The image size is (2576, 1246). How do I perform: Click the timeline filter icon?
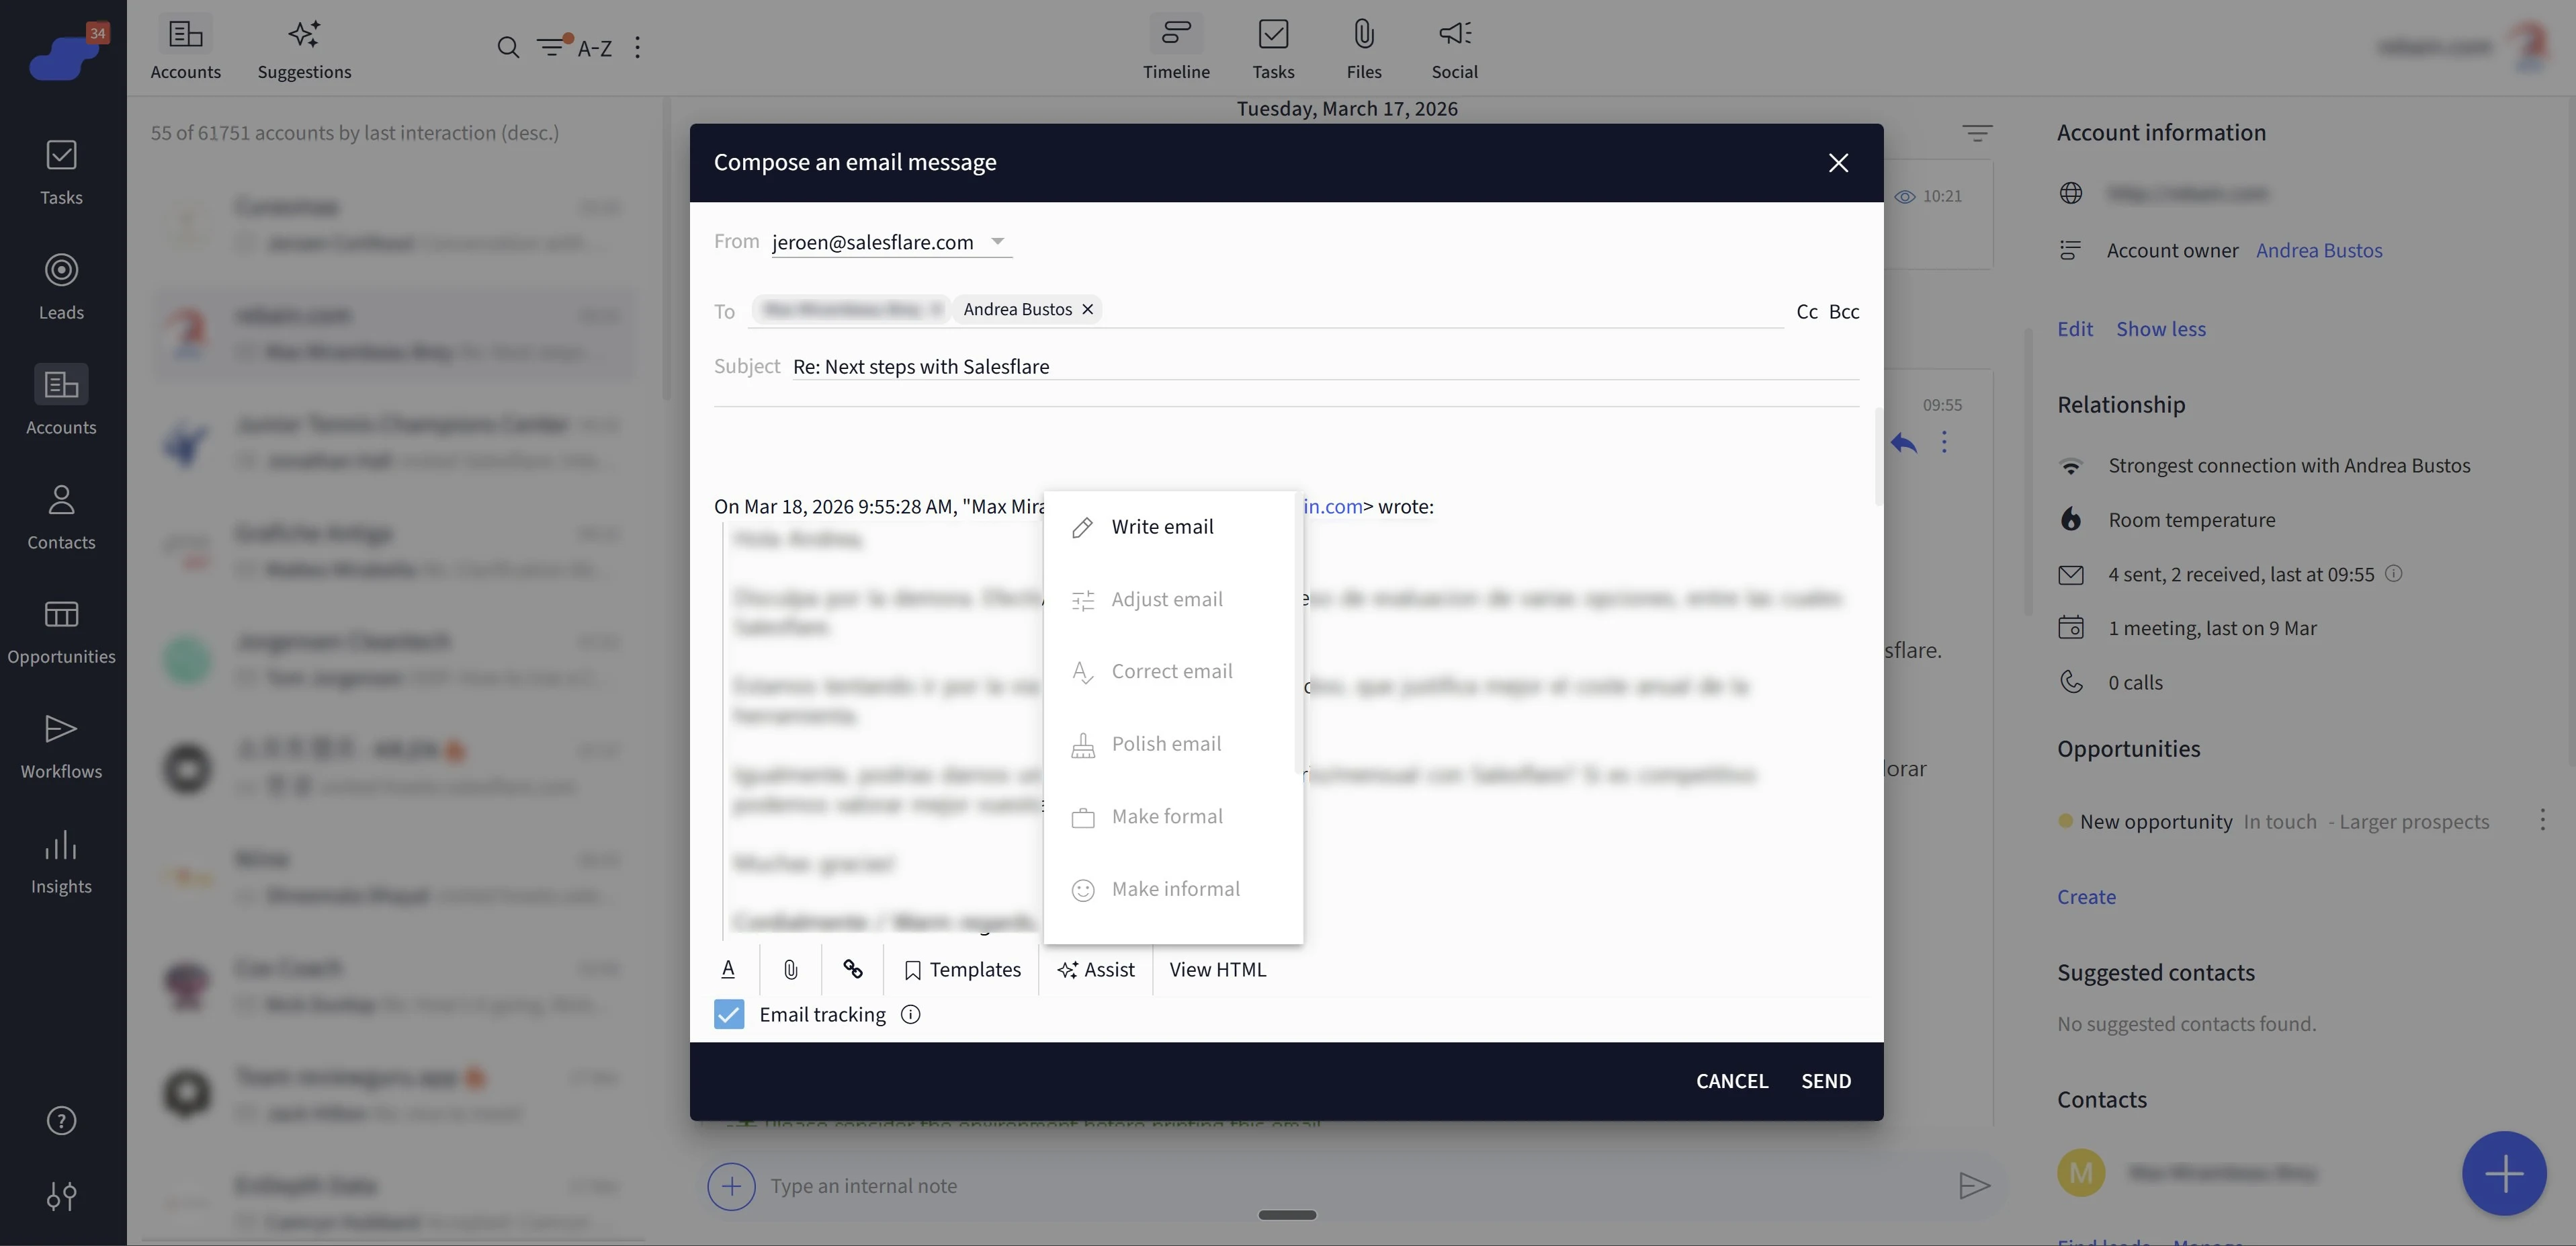point(1976,133)
